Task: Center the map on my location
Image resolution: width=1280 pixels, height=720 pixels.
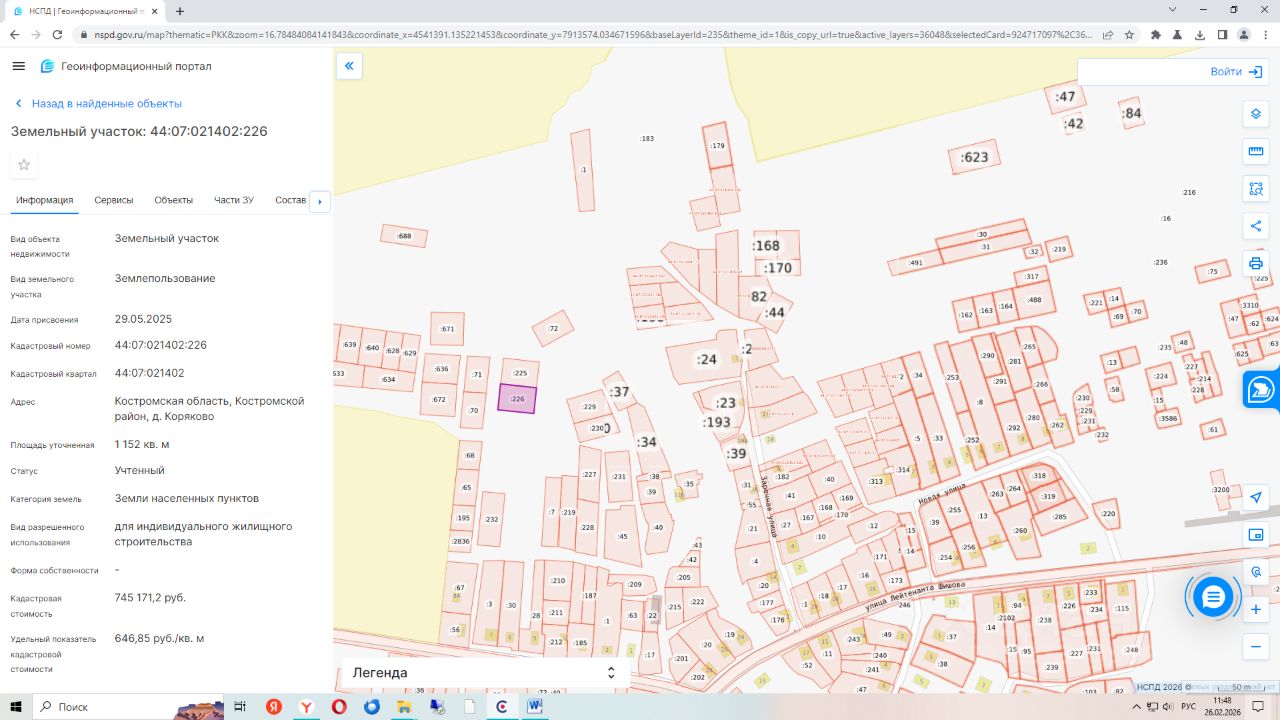Action: [x=1256, y=498]
